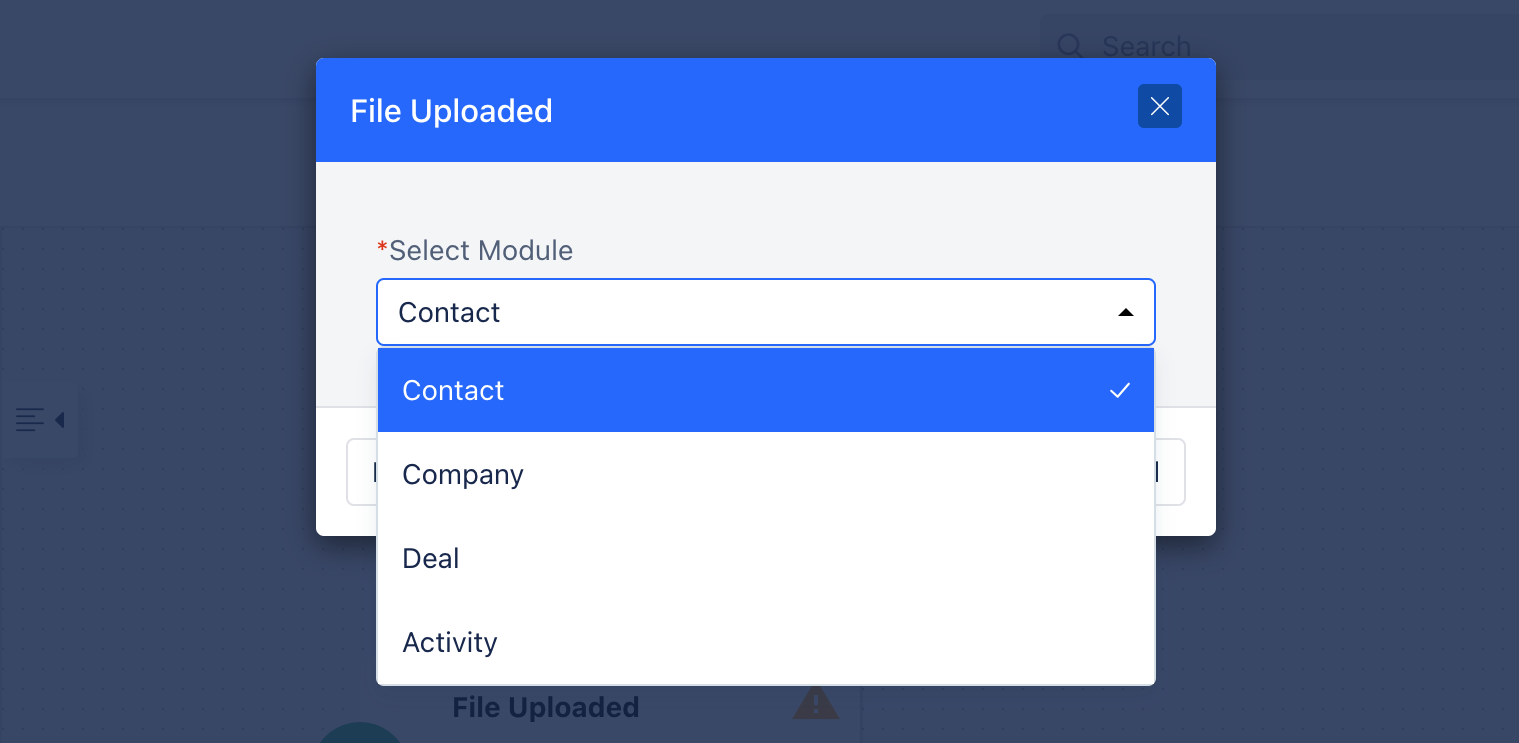Collapse the dropdown using the caret arrow
Screen dimensions: 1519x743
(1126, 313)
